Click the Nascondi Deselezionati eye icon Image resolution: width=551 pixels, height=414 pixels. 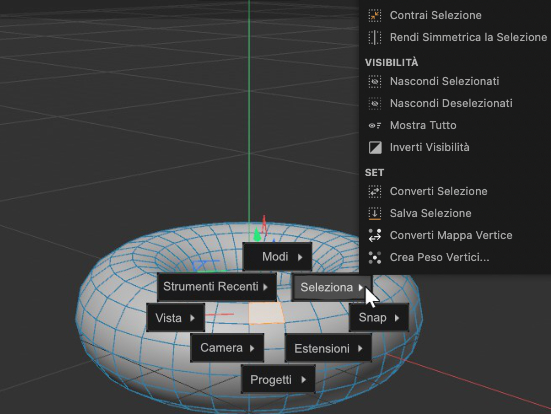(x=375, y=103)
